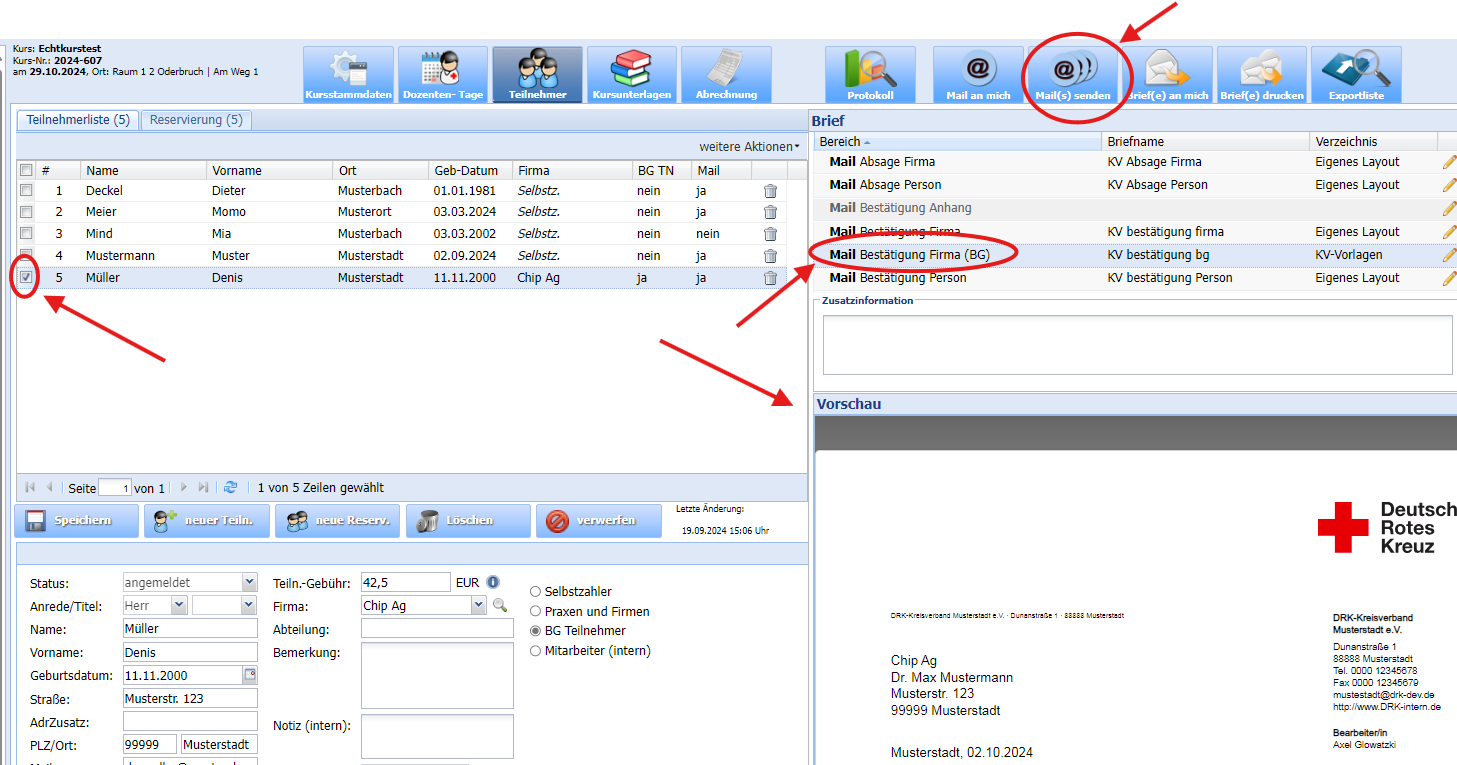This screenshot has width=1457, height=765.
Task: Click the Speichern button
Action: point(77,521)
